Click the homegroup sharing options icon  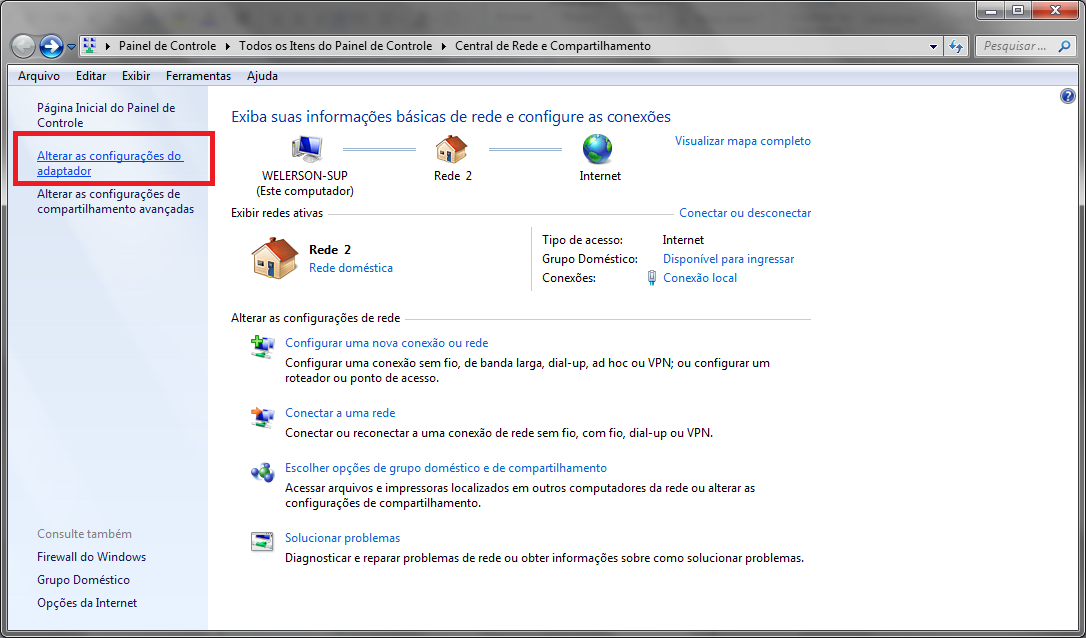point(262,472)
